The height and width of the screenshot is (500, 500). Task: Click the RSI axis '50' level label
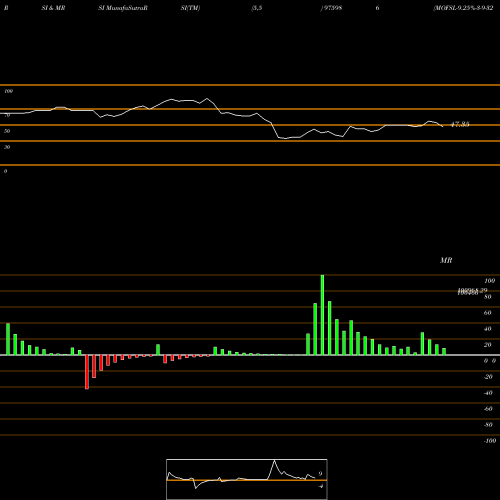[x=7, y=131]
